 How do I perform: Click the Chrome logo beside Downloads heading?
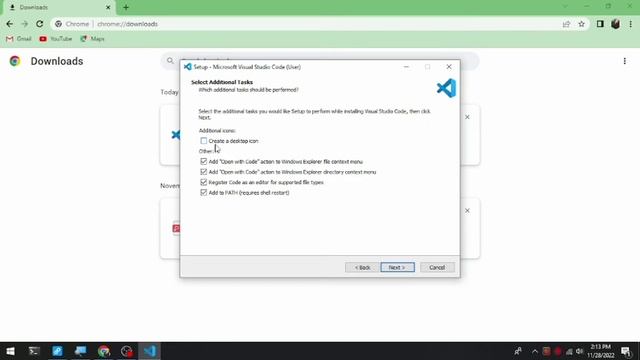(x=15, y=61)
